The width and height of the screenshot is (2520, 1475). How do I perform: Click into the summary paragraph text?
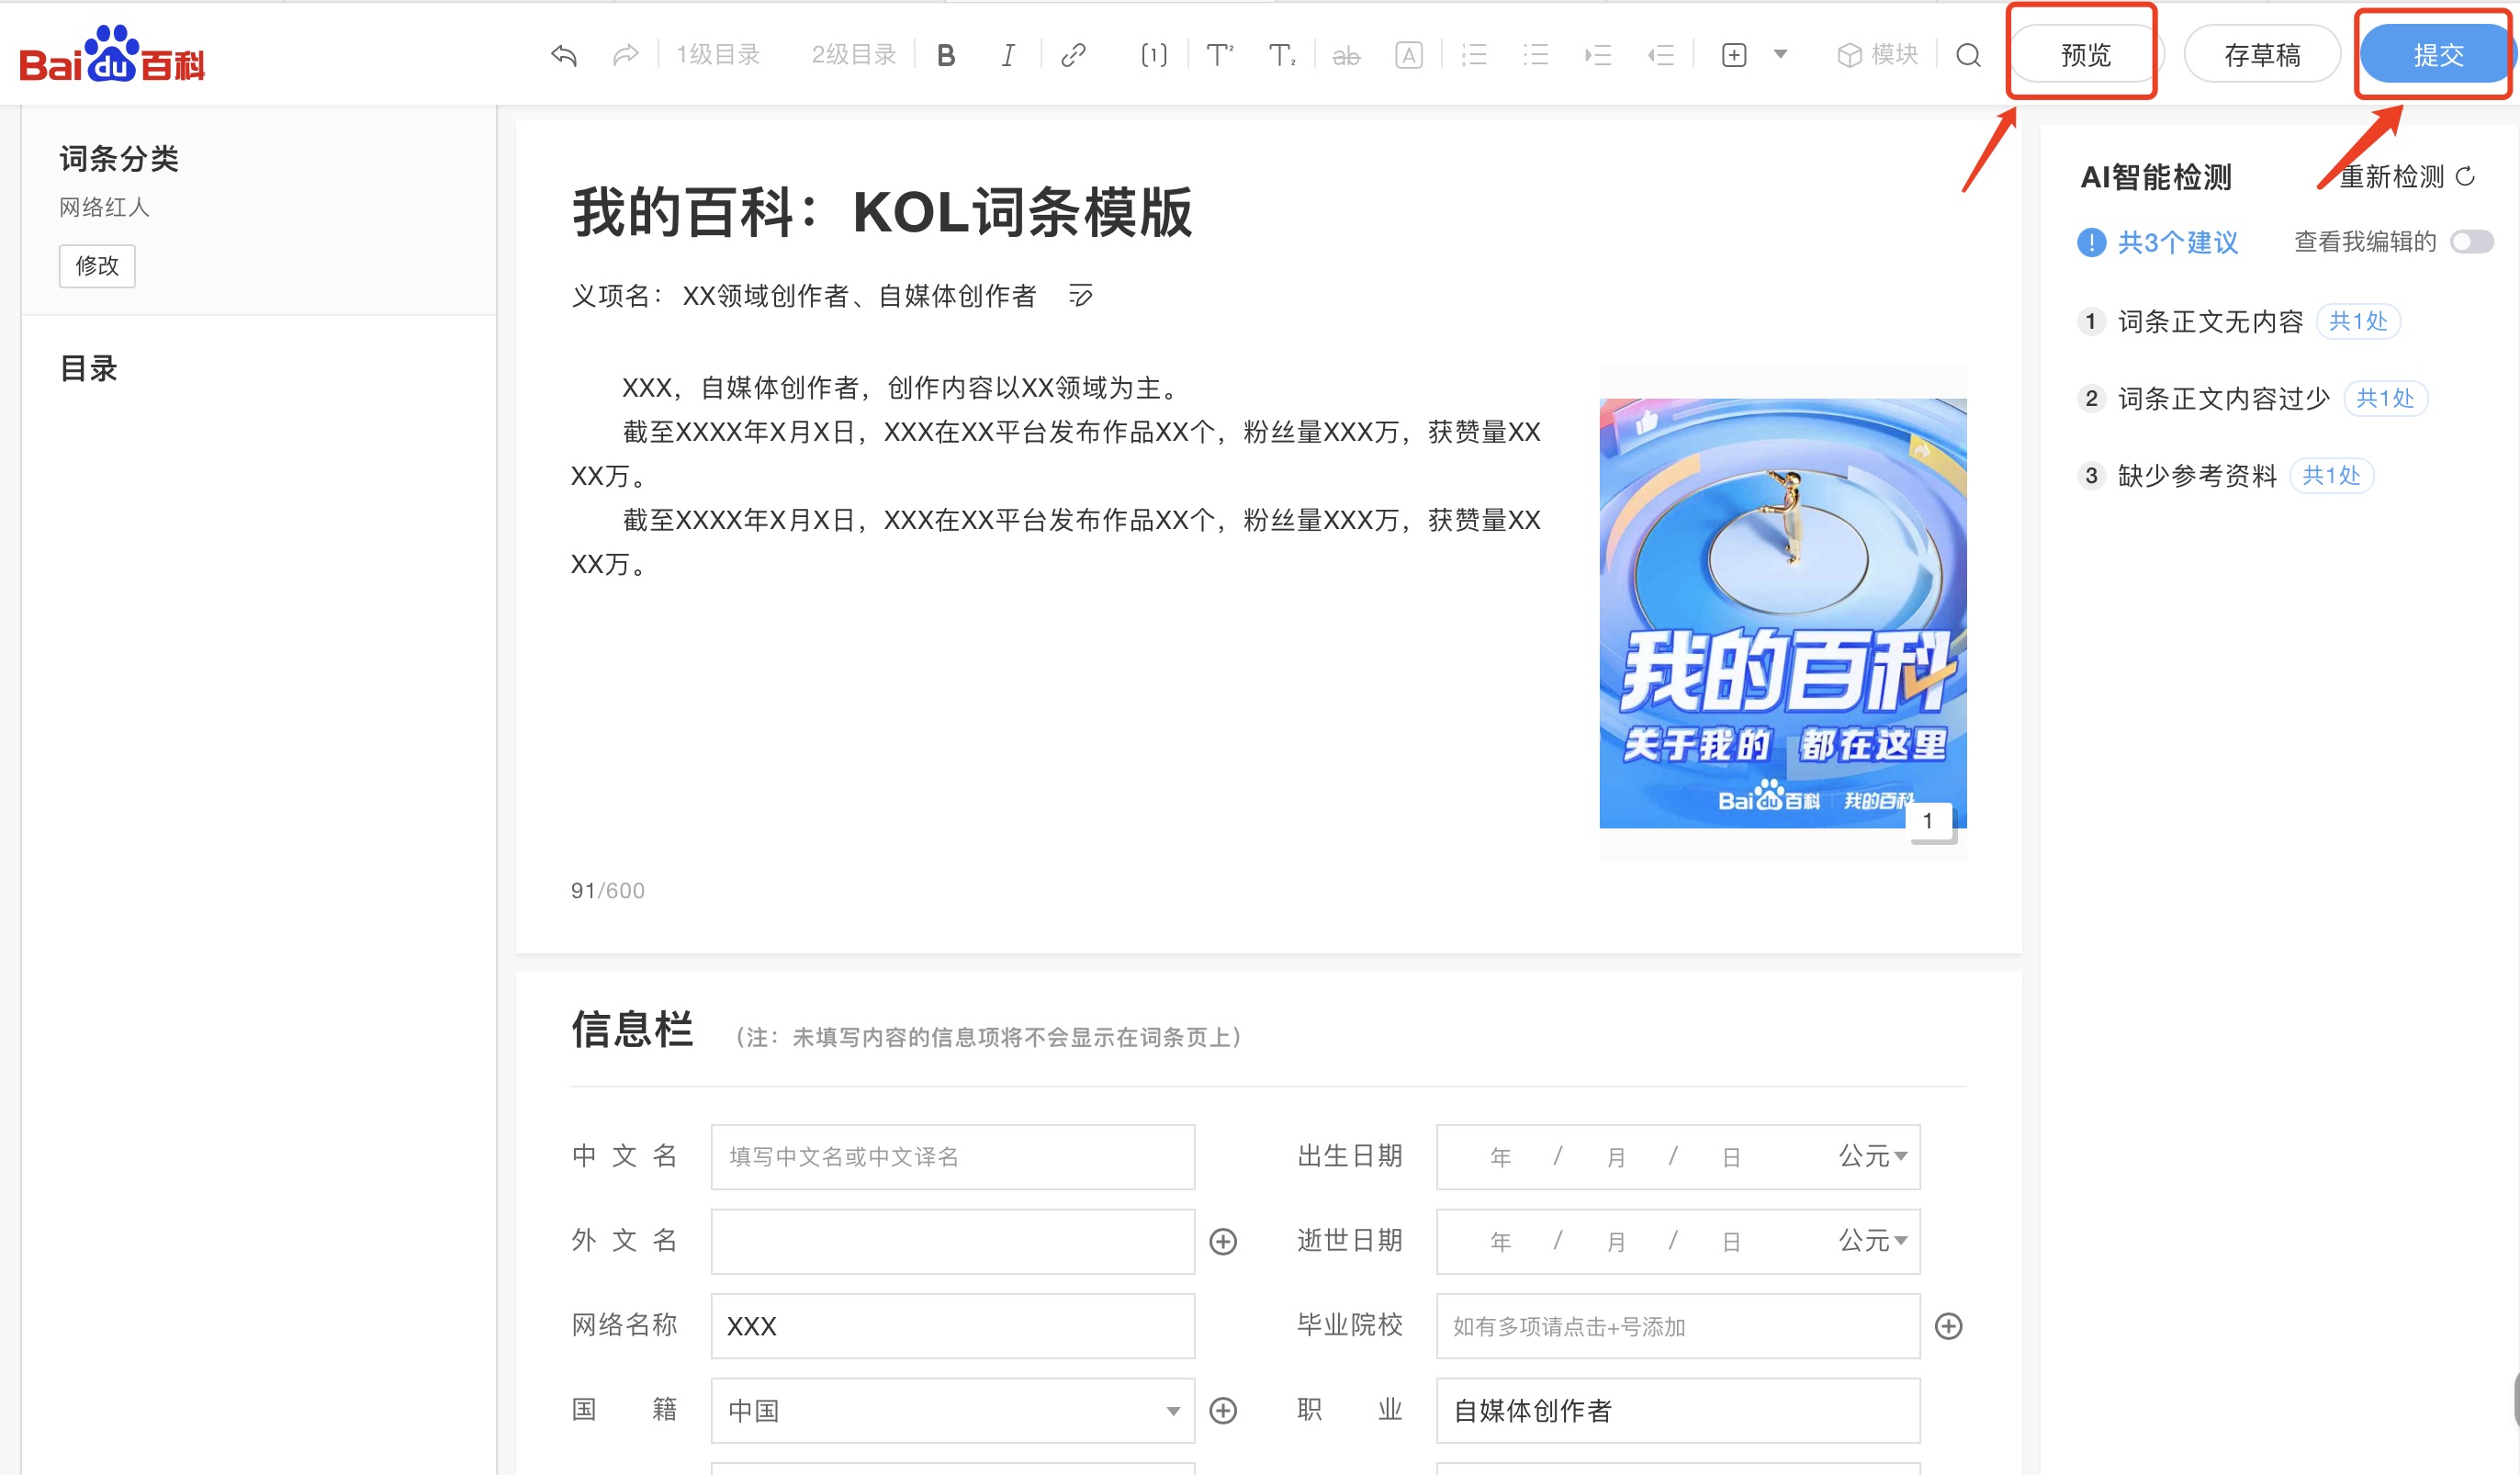coord(1057,476)
